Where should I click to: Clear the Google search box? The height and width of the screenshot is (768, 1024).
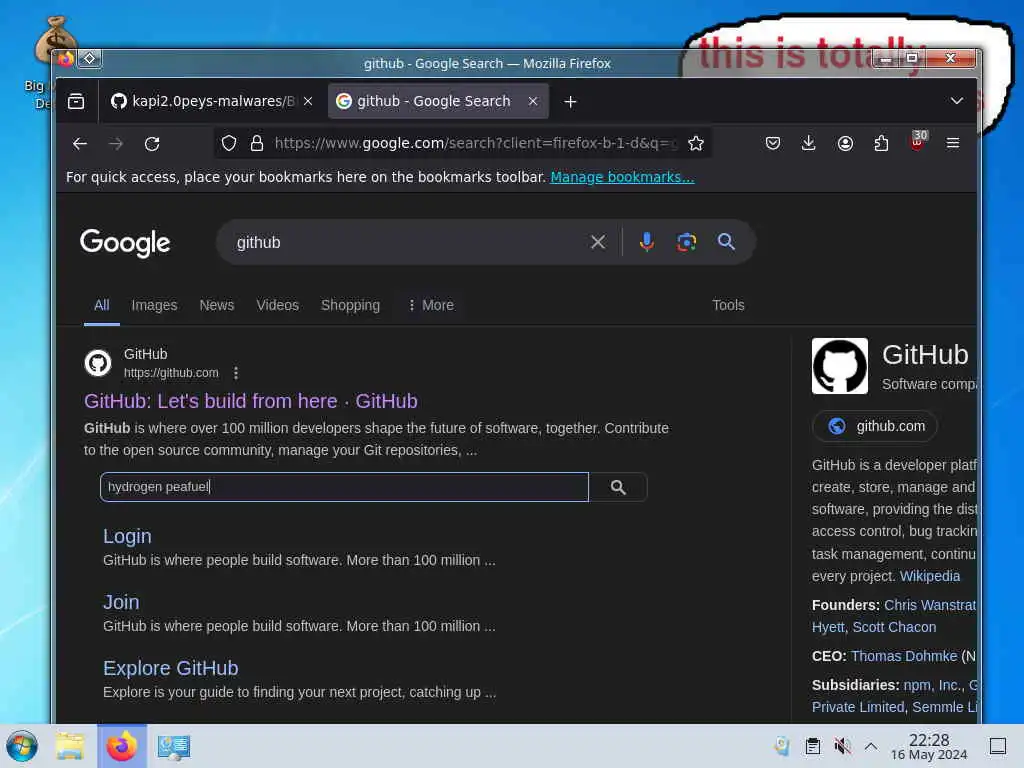(x=598, y=242)
